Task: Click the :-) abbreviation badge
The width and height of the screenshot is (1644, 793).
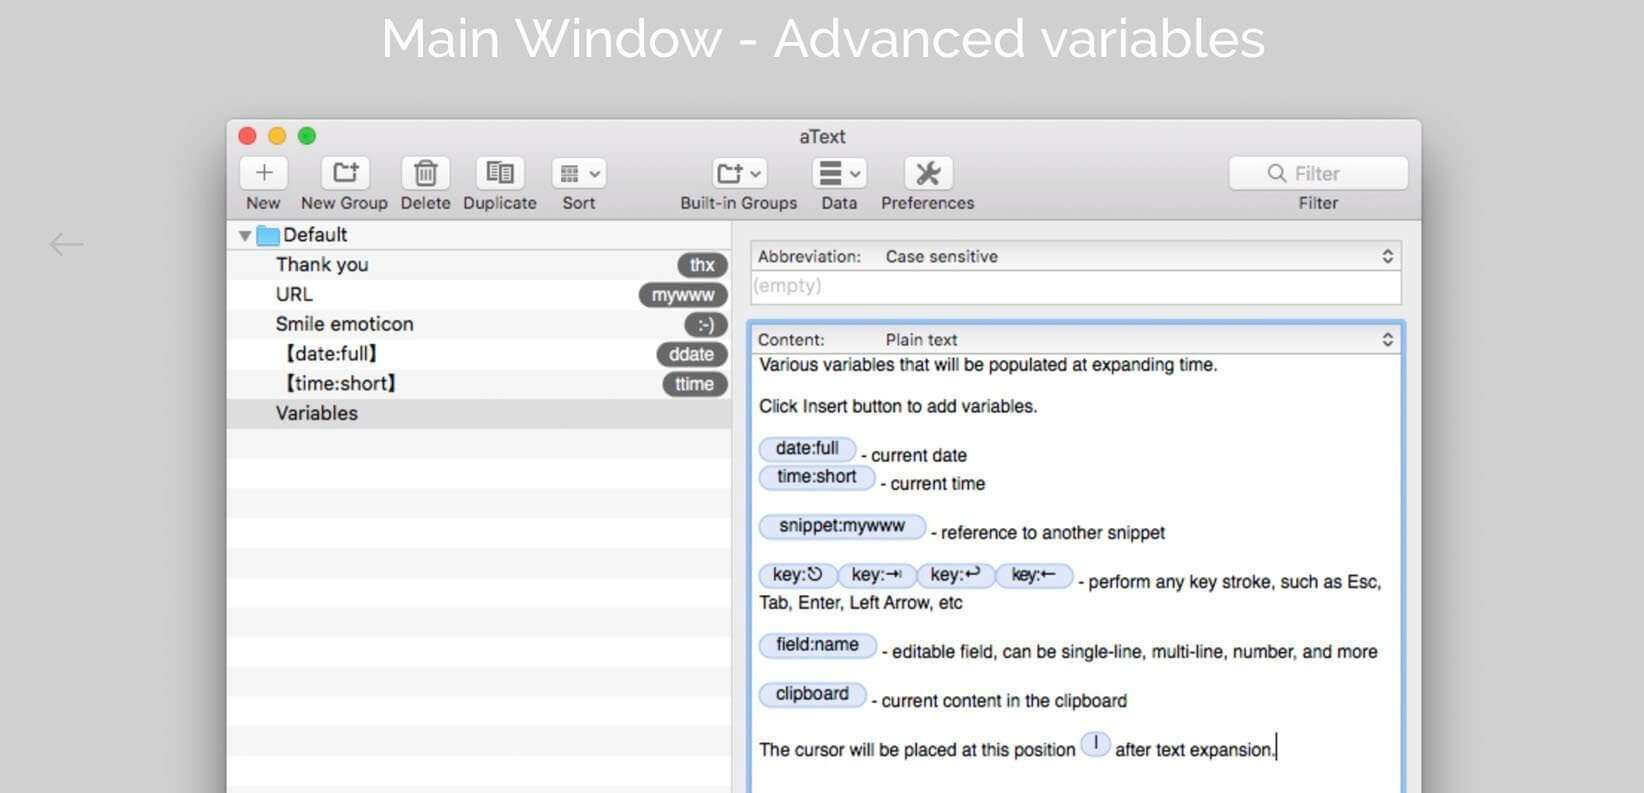Action: pyautogui.click(x=705, y=325)
